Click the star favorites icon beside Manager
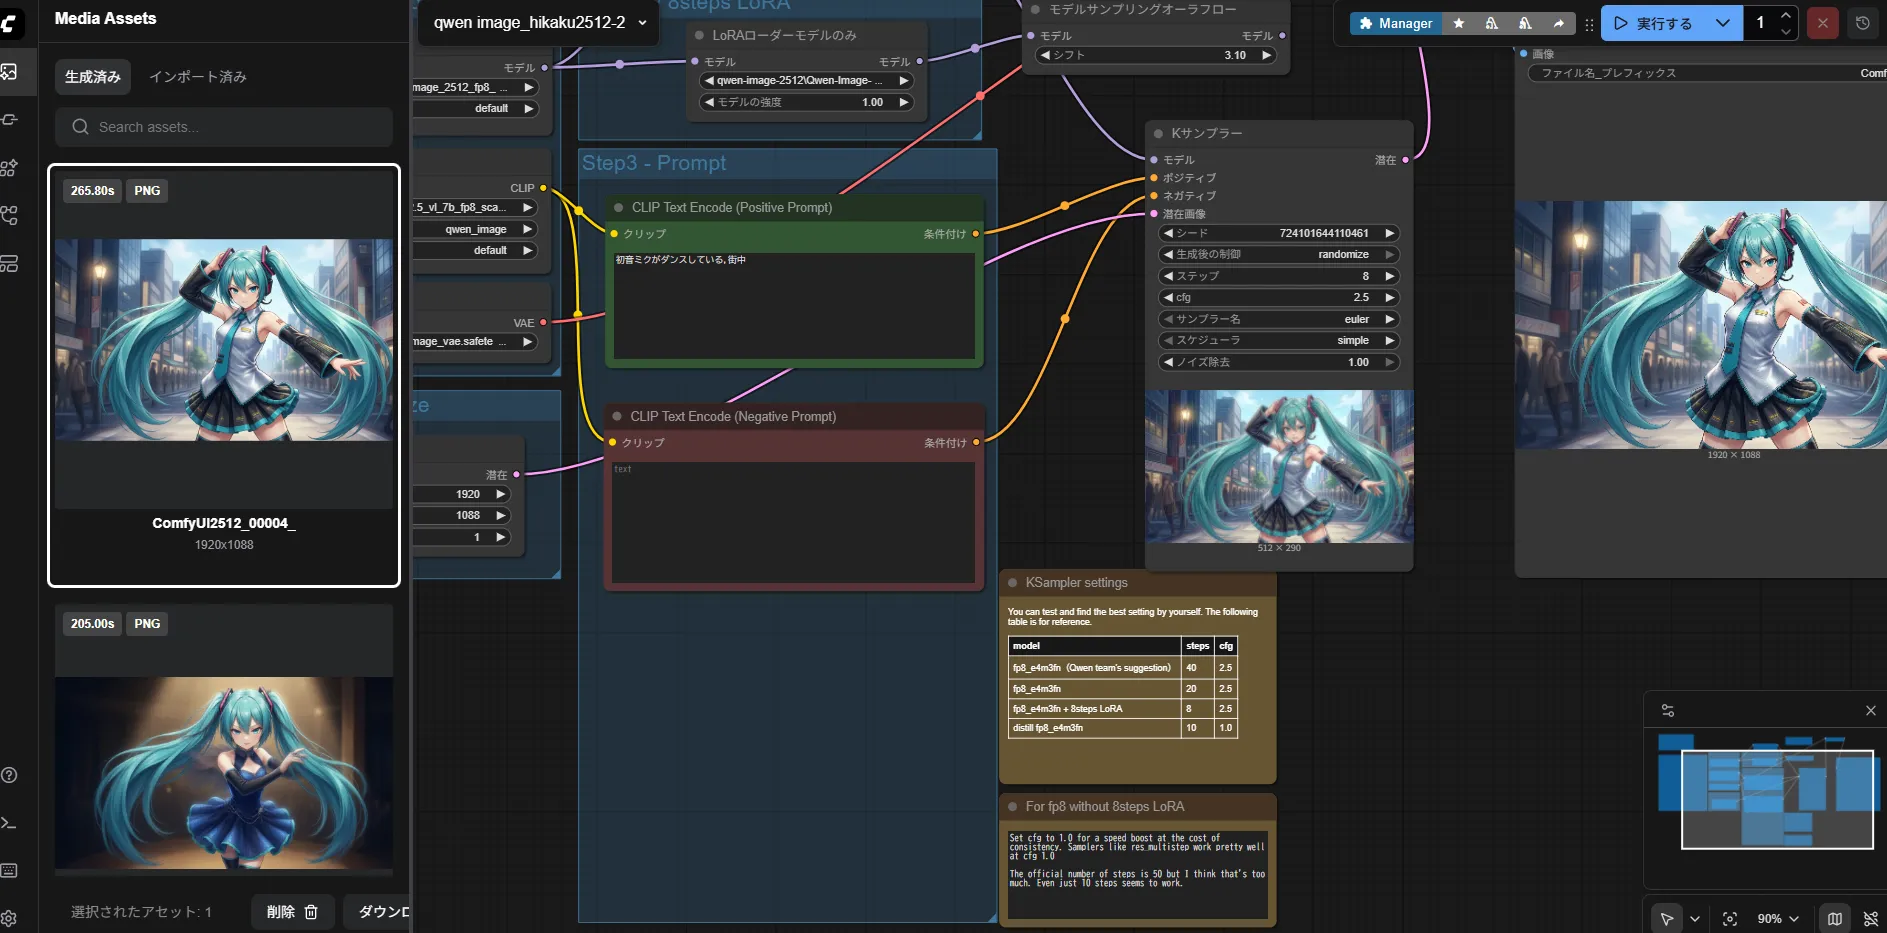1887x933 pixels. coord(1459,23)
